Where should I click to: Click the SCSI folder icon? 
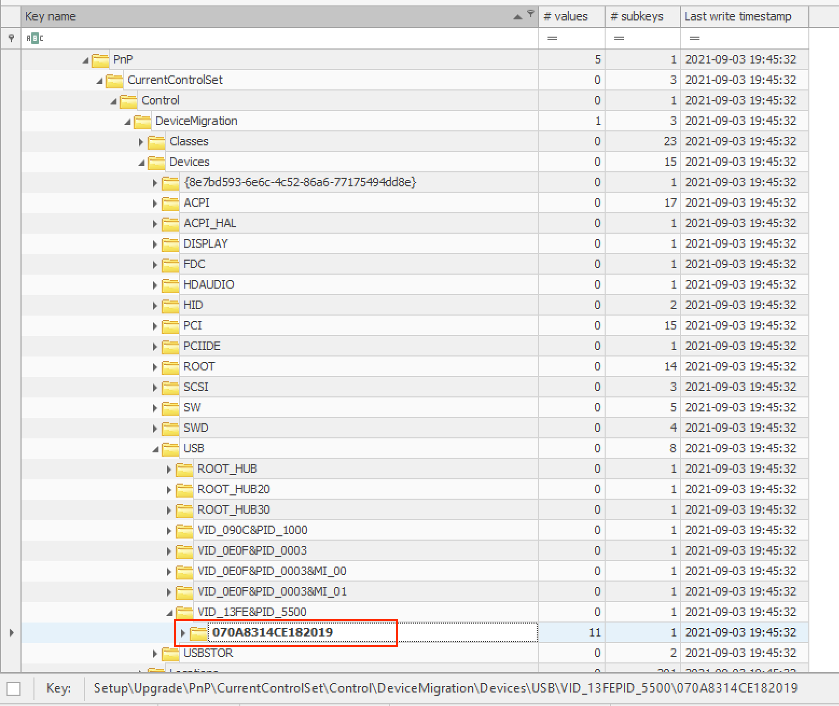click(170, 388)
